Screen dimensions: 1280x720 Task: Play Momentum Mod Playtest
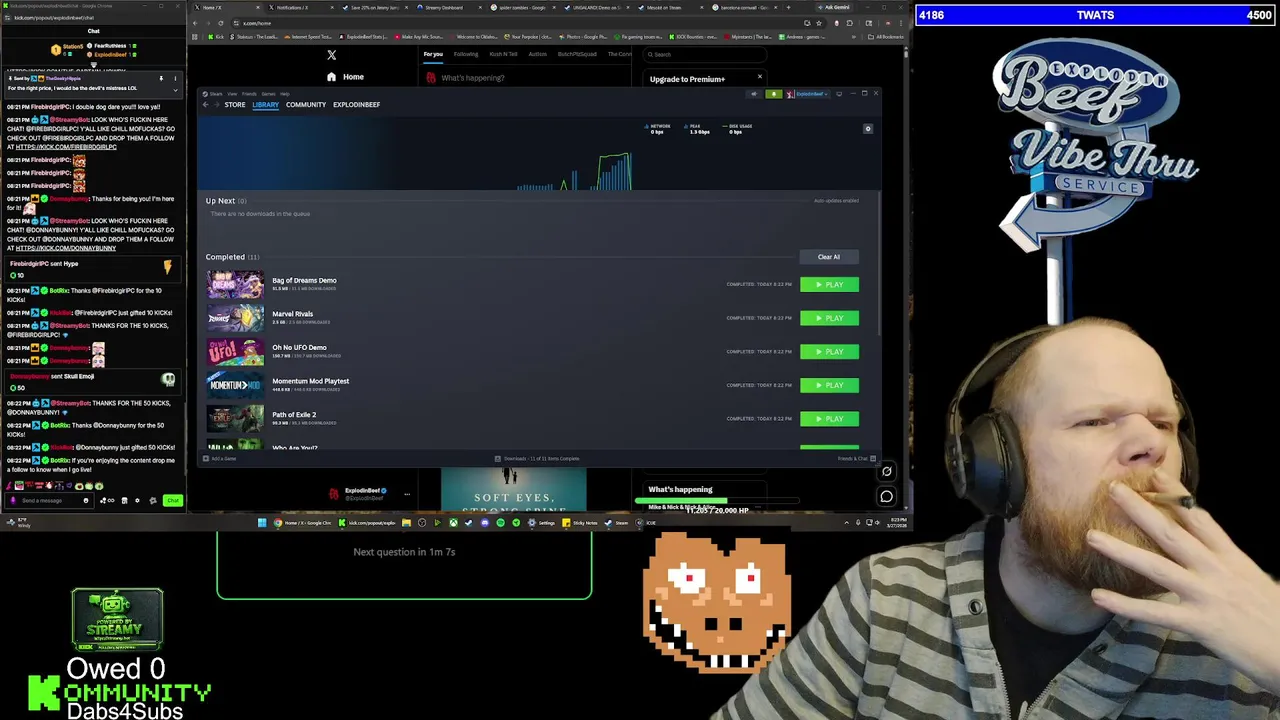coord(829,385)
